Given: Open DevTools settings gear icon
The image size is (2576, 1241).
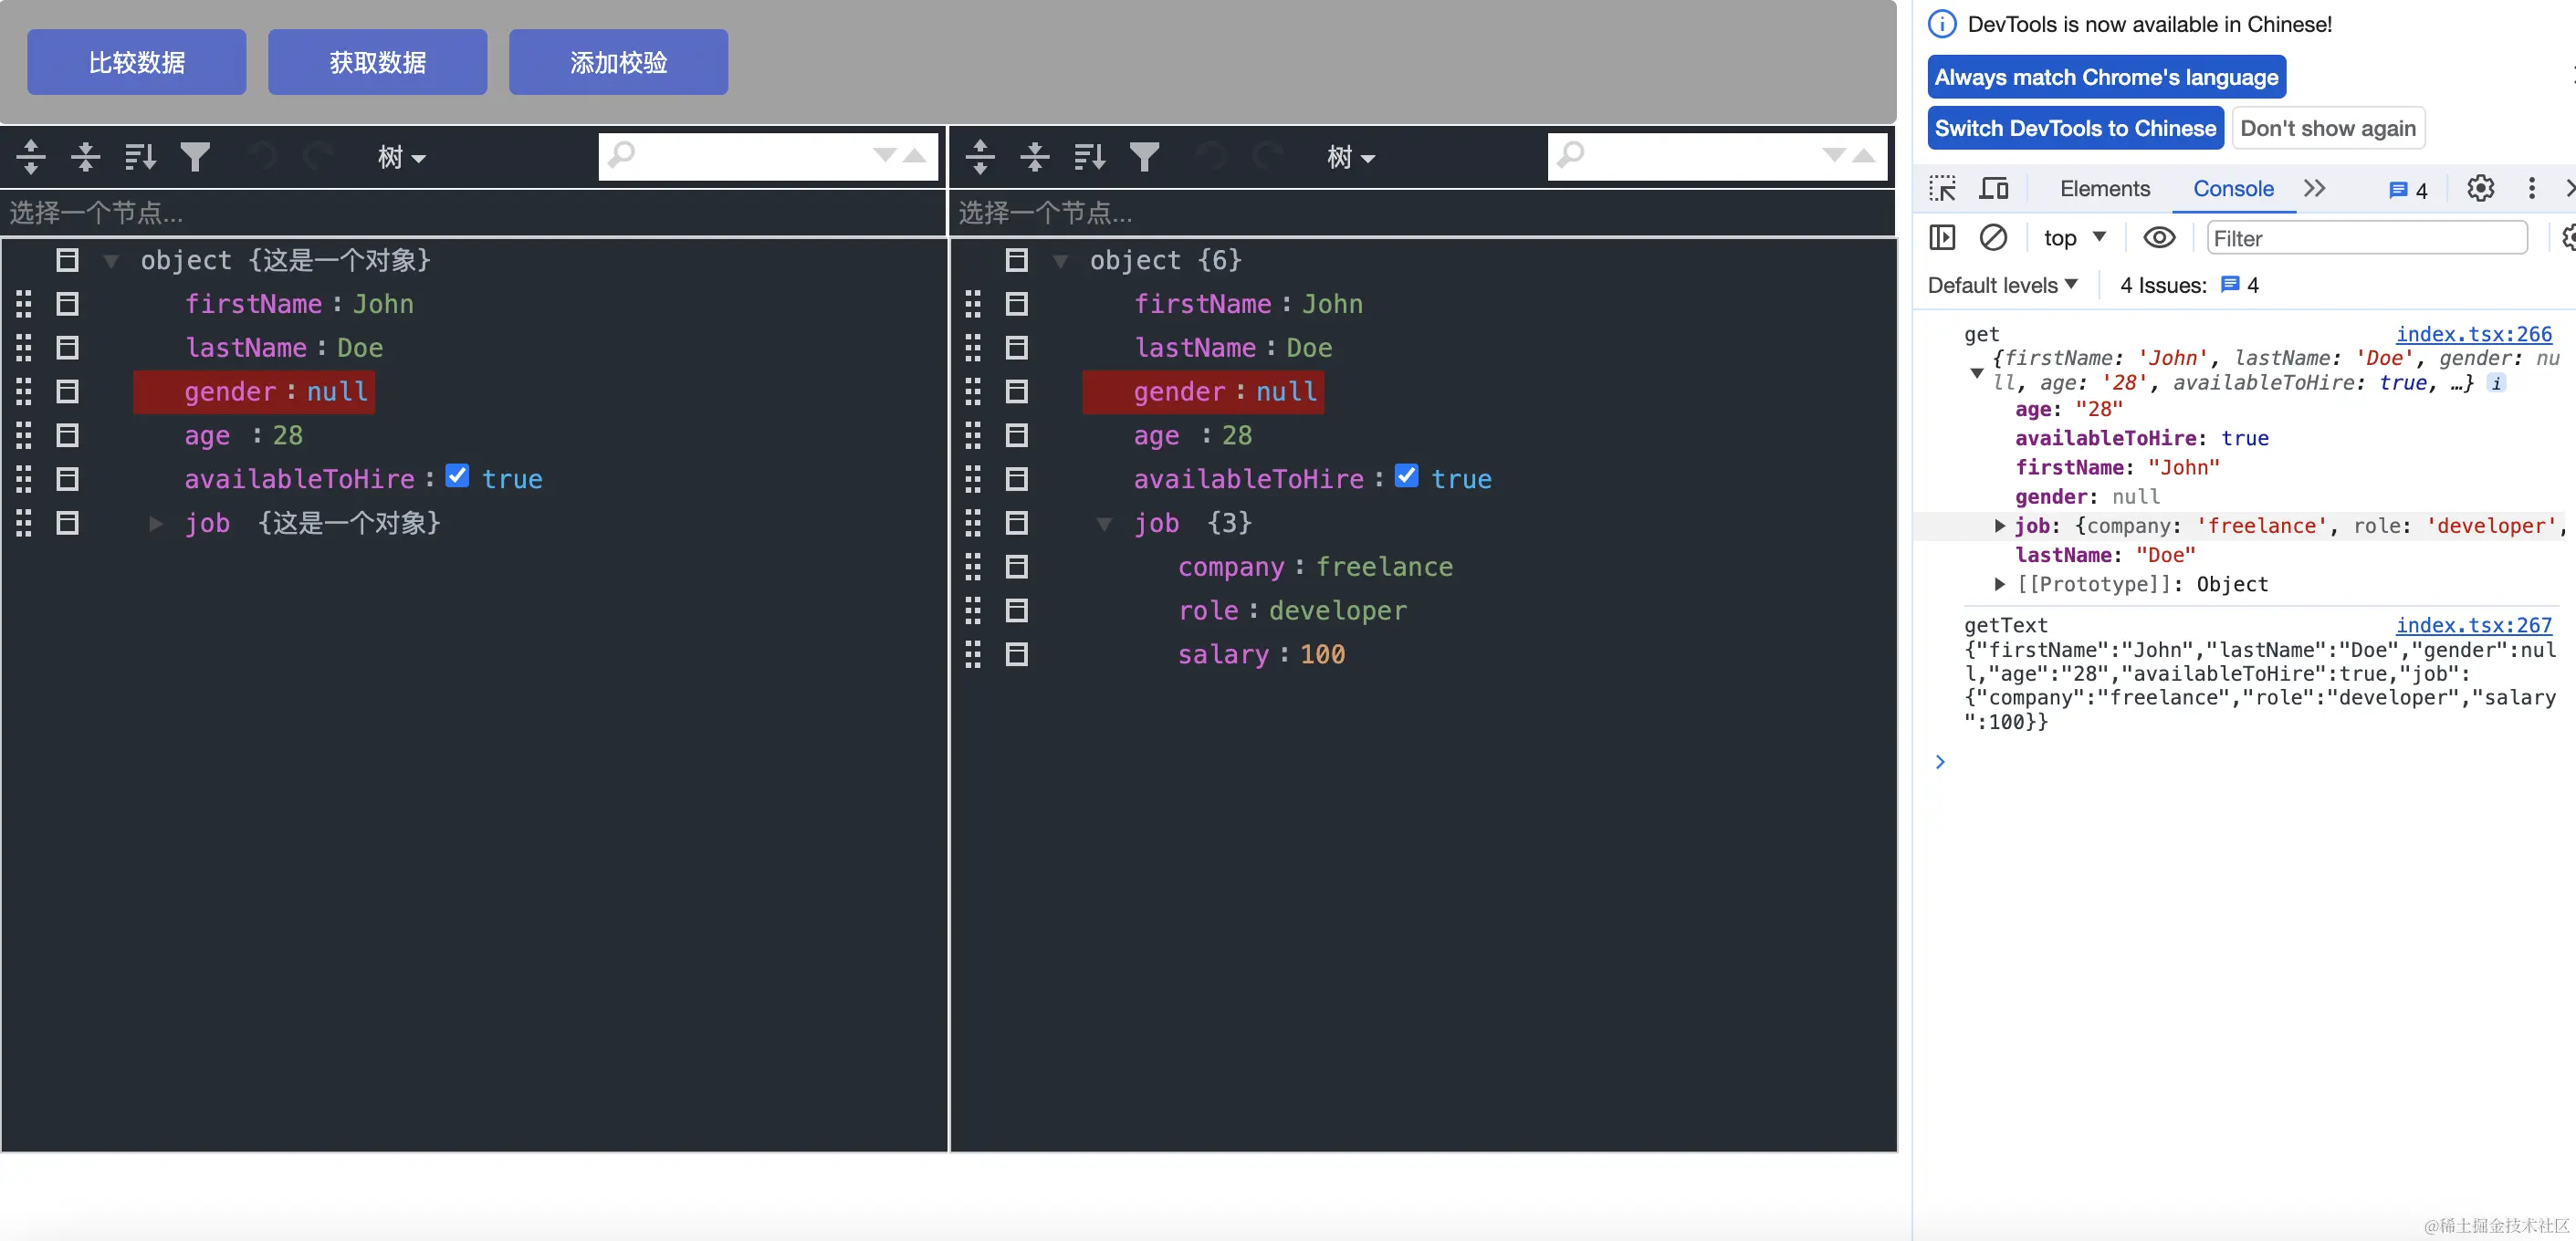Looking at the screenshot, I should 2480,188.
